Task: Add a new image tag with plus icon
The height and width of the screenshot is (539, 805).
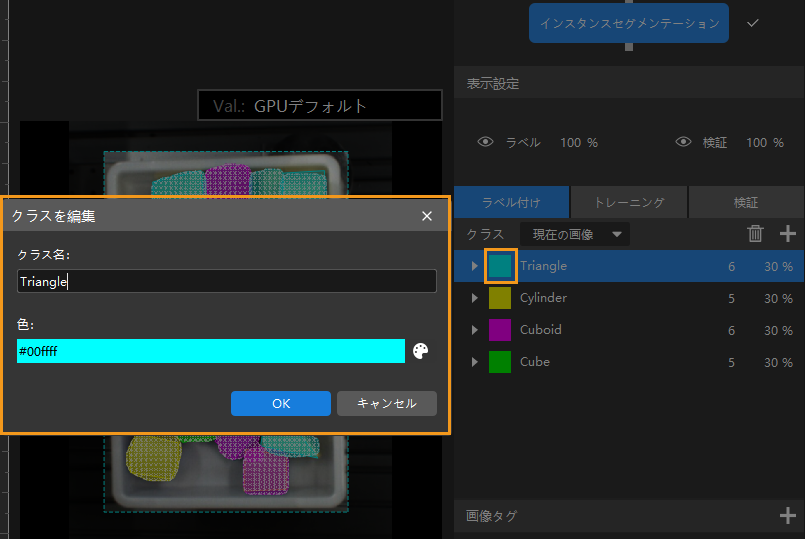Action: 788,516
